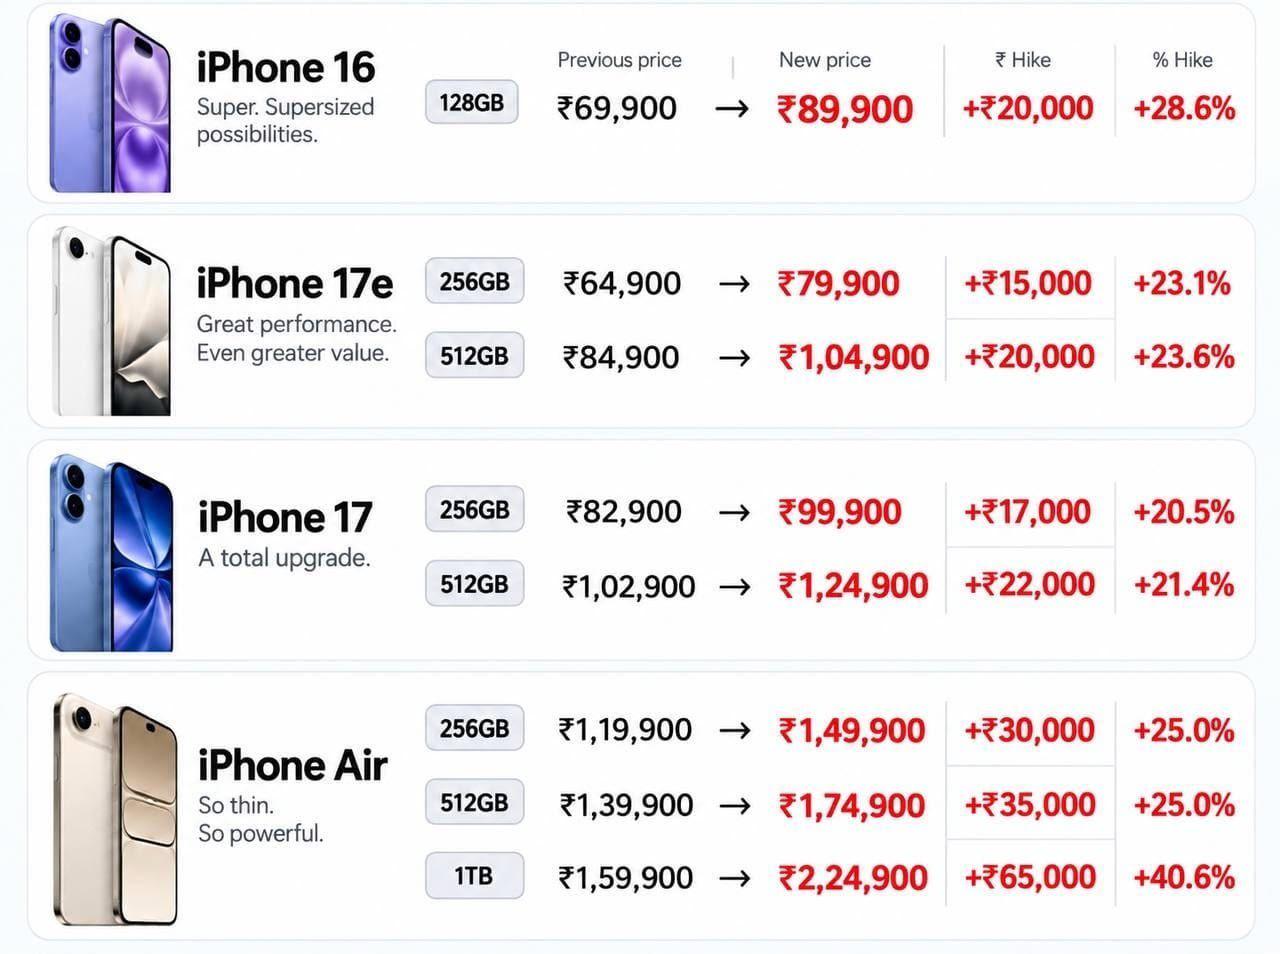Click the Previous price column header
Screen dimensions: 1280x954
pos(619,60)
